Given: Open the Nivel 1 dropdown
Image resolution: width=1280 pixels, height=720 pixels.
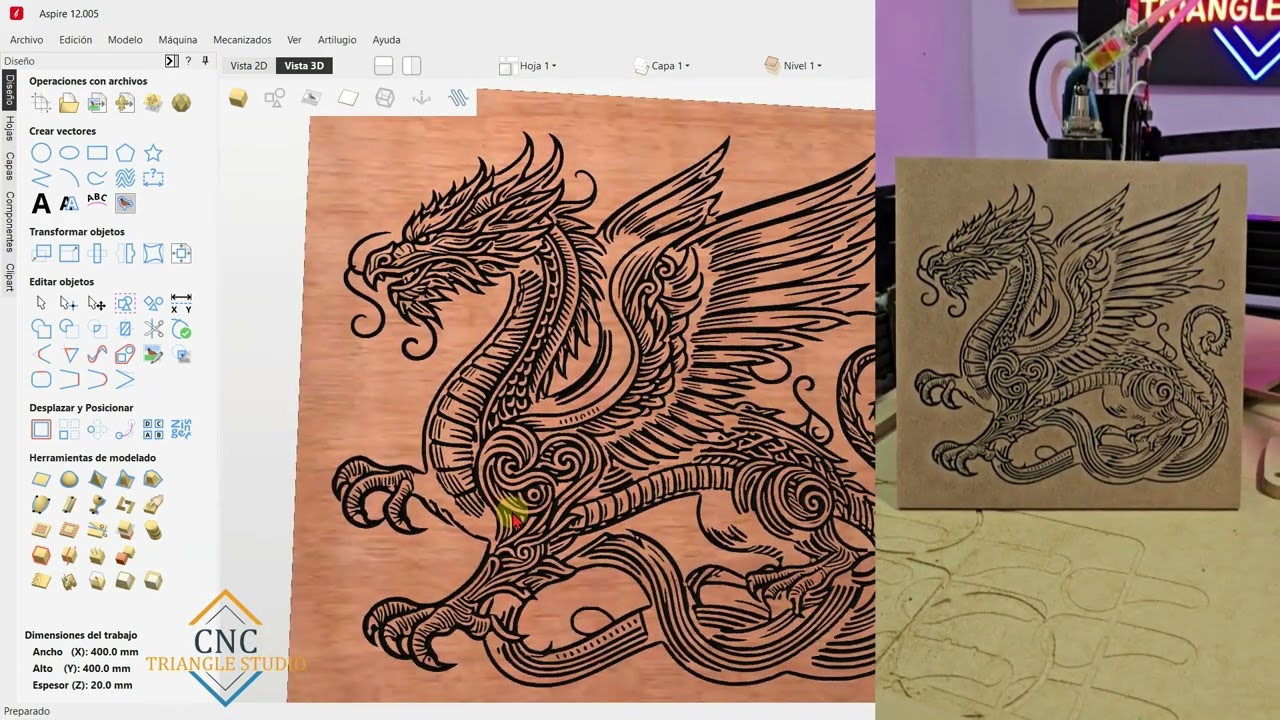Looking at the screenshot, I should (793, 66).
